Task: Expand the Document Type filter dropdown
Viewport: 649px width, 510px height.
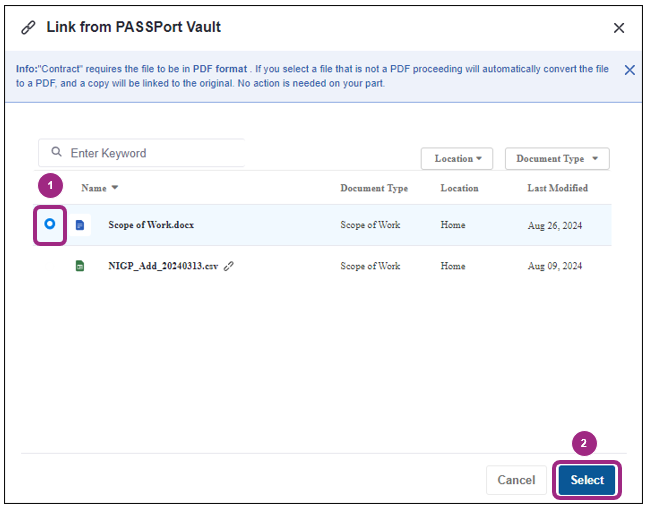Action: [556, 159]
